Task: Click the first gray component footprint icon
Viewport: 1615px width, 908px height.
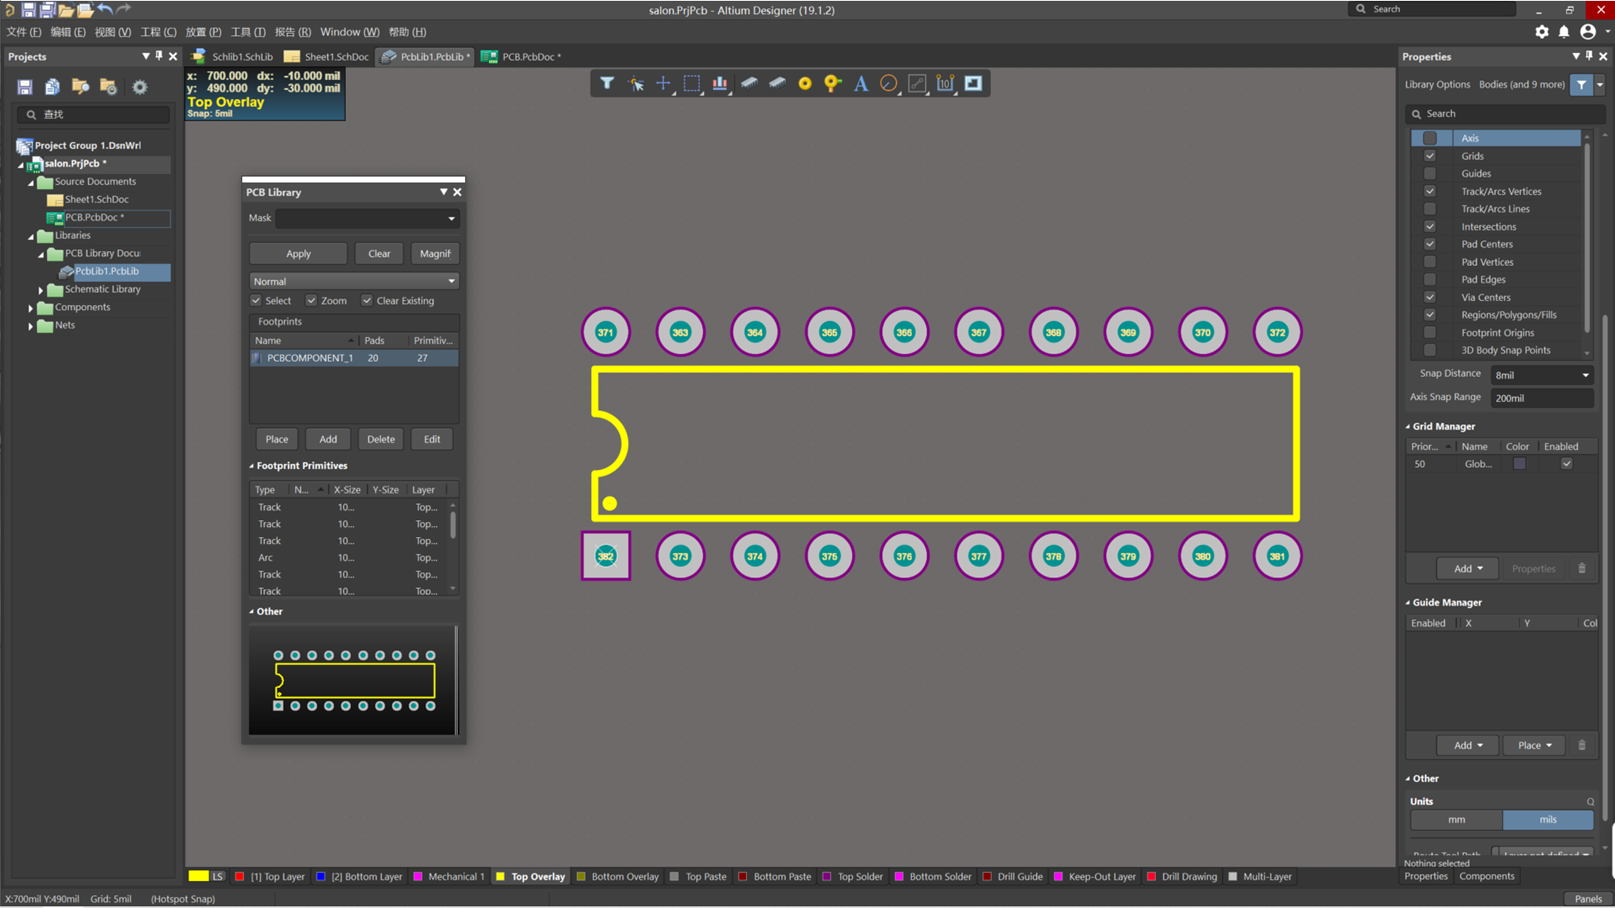Action: pyautogui.click(x=748, y=83)
